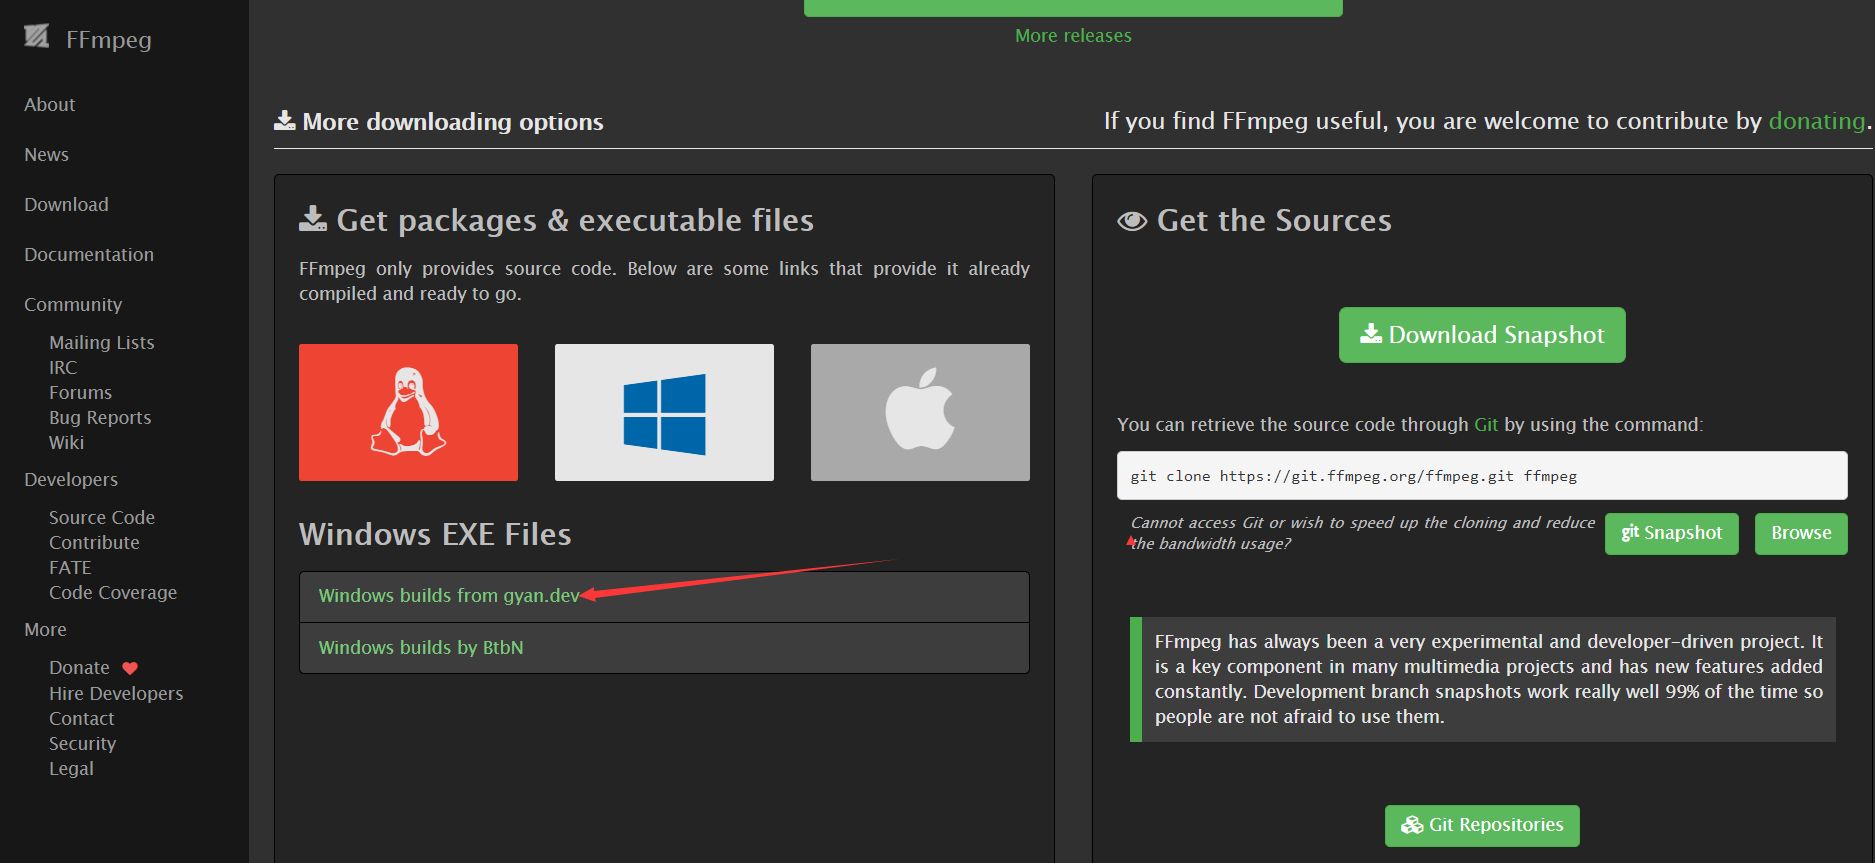Visit the Forums link

coord(80,392)
